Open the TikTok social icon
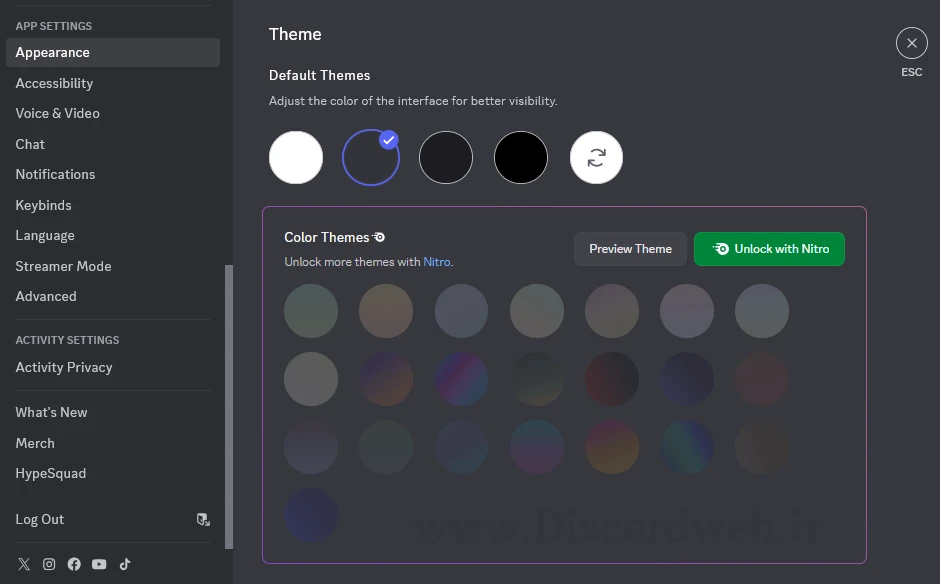The height and width of the screenshot is (584, 940). pos(125,564)
